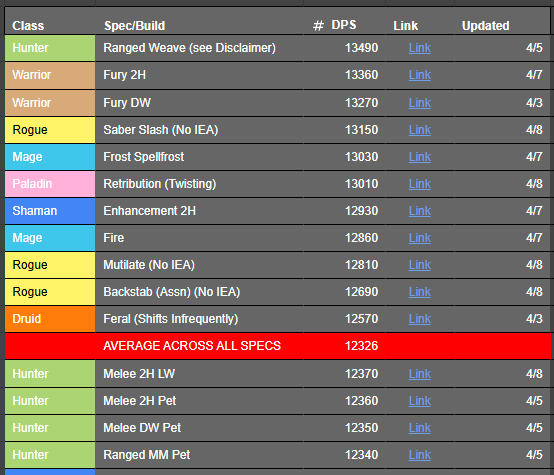Open the Link for Fury 2H

[419, 75]
